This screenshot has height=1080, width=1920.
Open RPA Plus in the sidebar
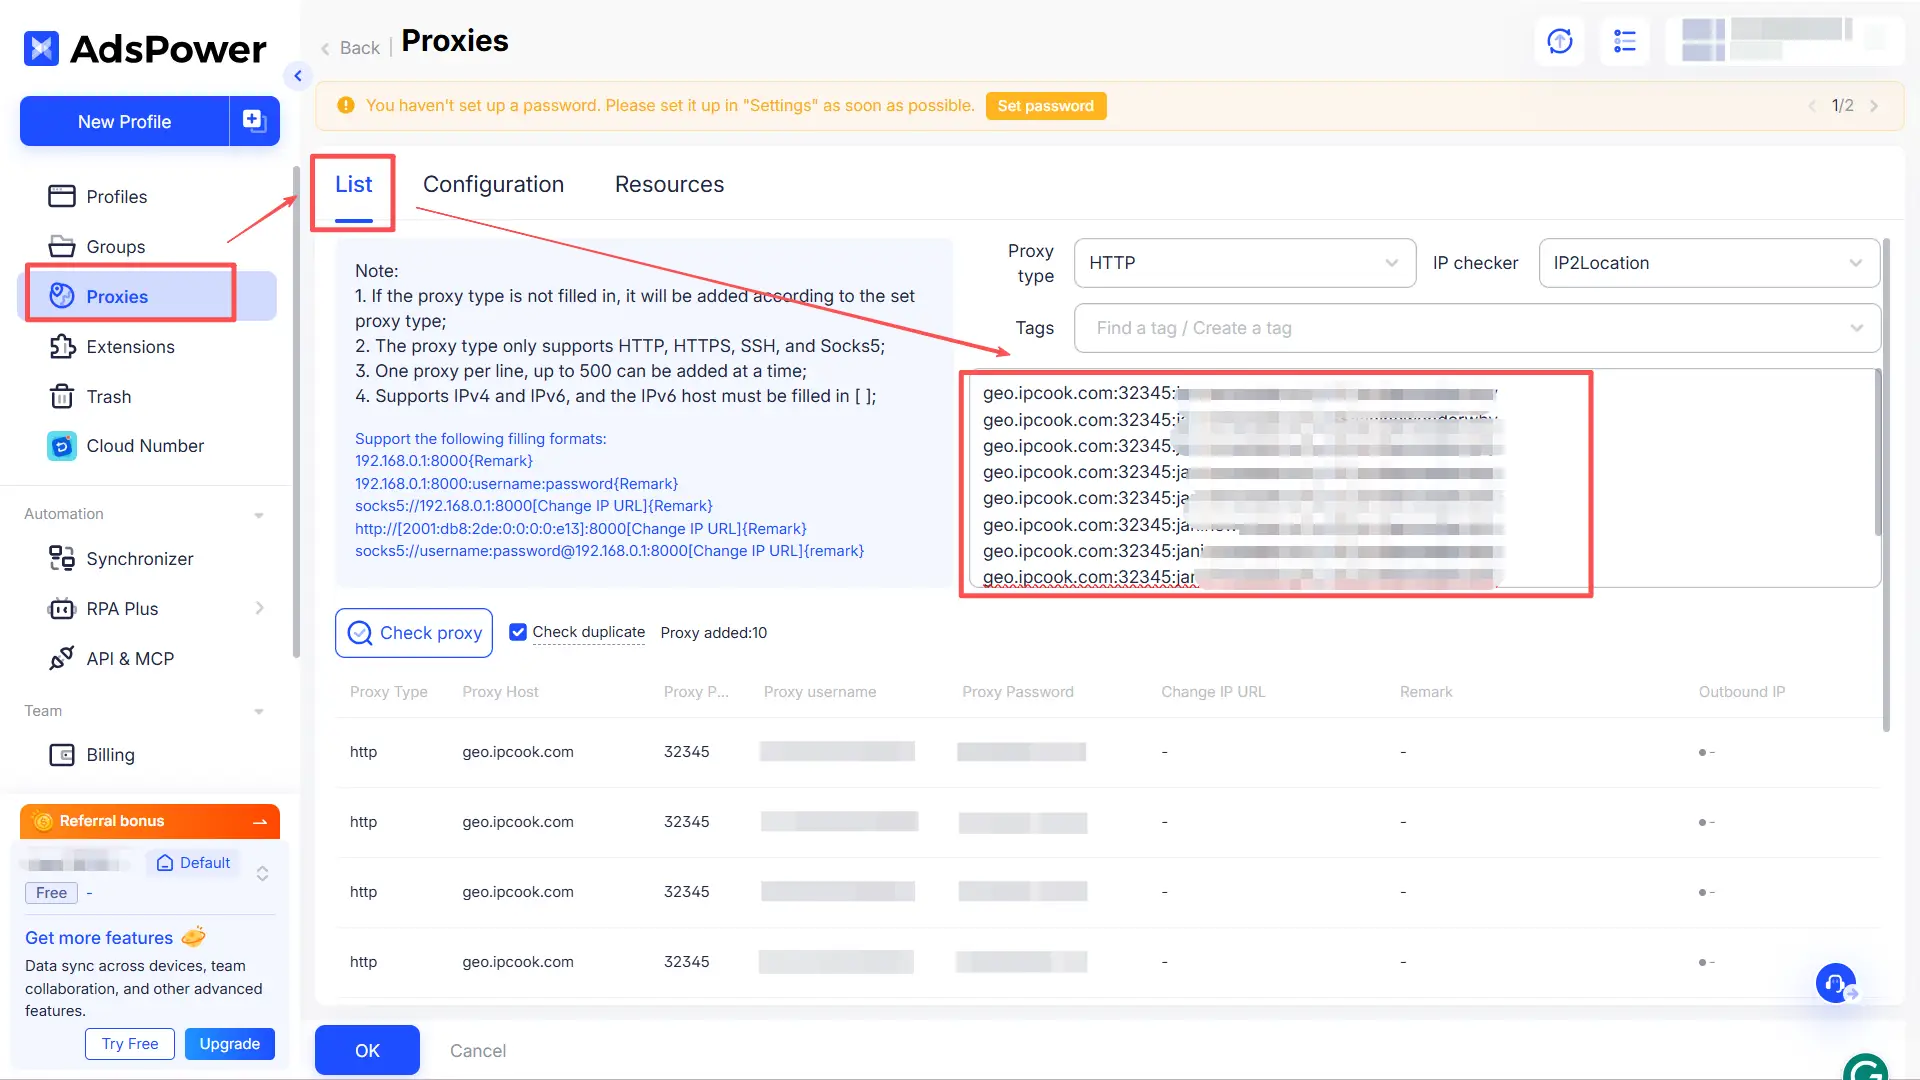pyautogui.click(x=121, y=608)
